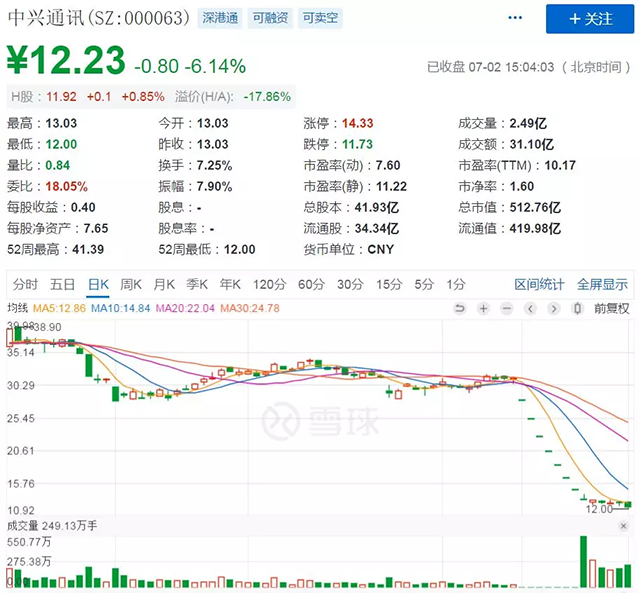
Task: Click the 换手 value 7.25%
Action: click(214, 165)
